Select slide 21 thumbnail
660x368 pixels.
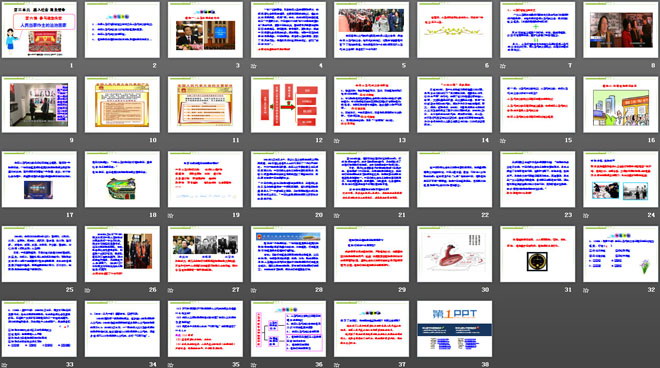[371, 179]
